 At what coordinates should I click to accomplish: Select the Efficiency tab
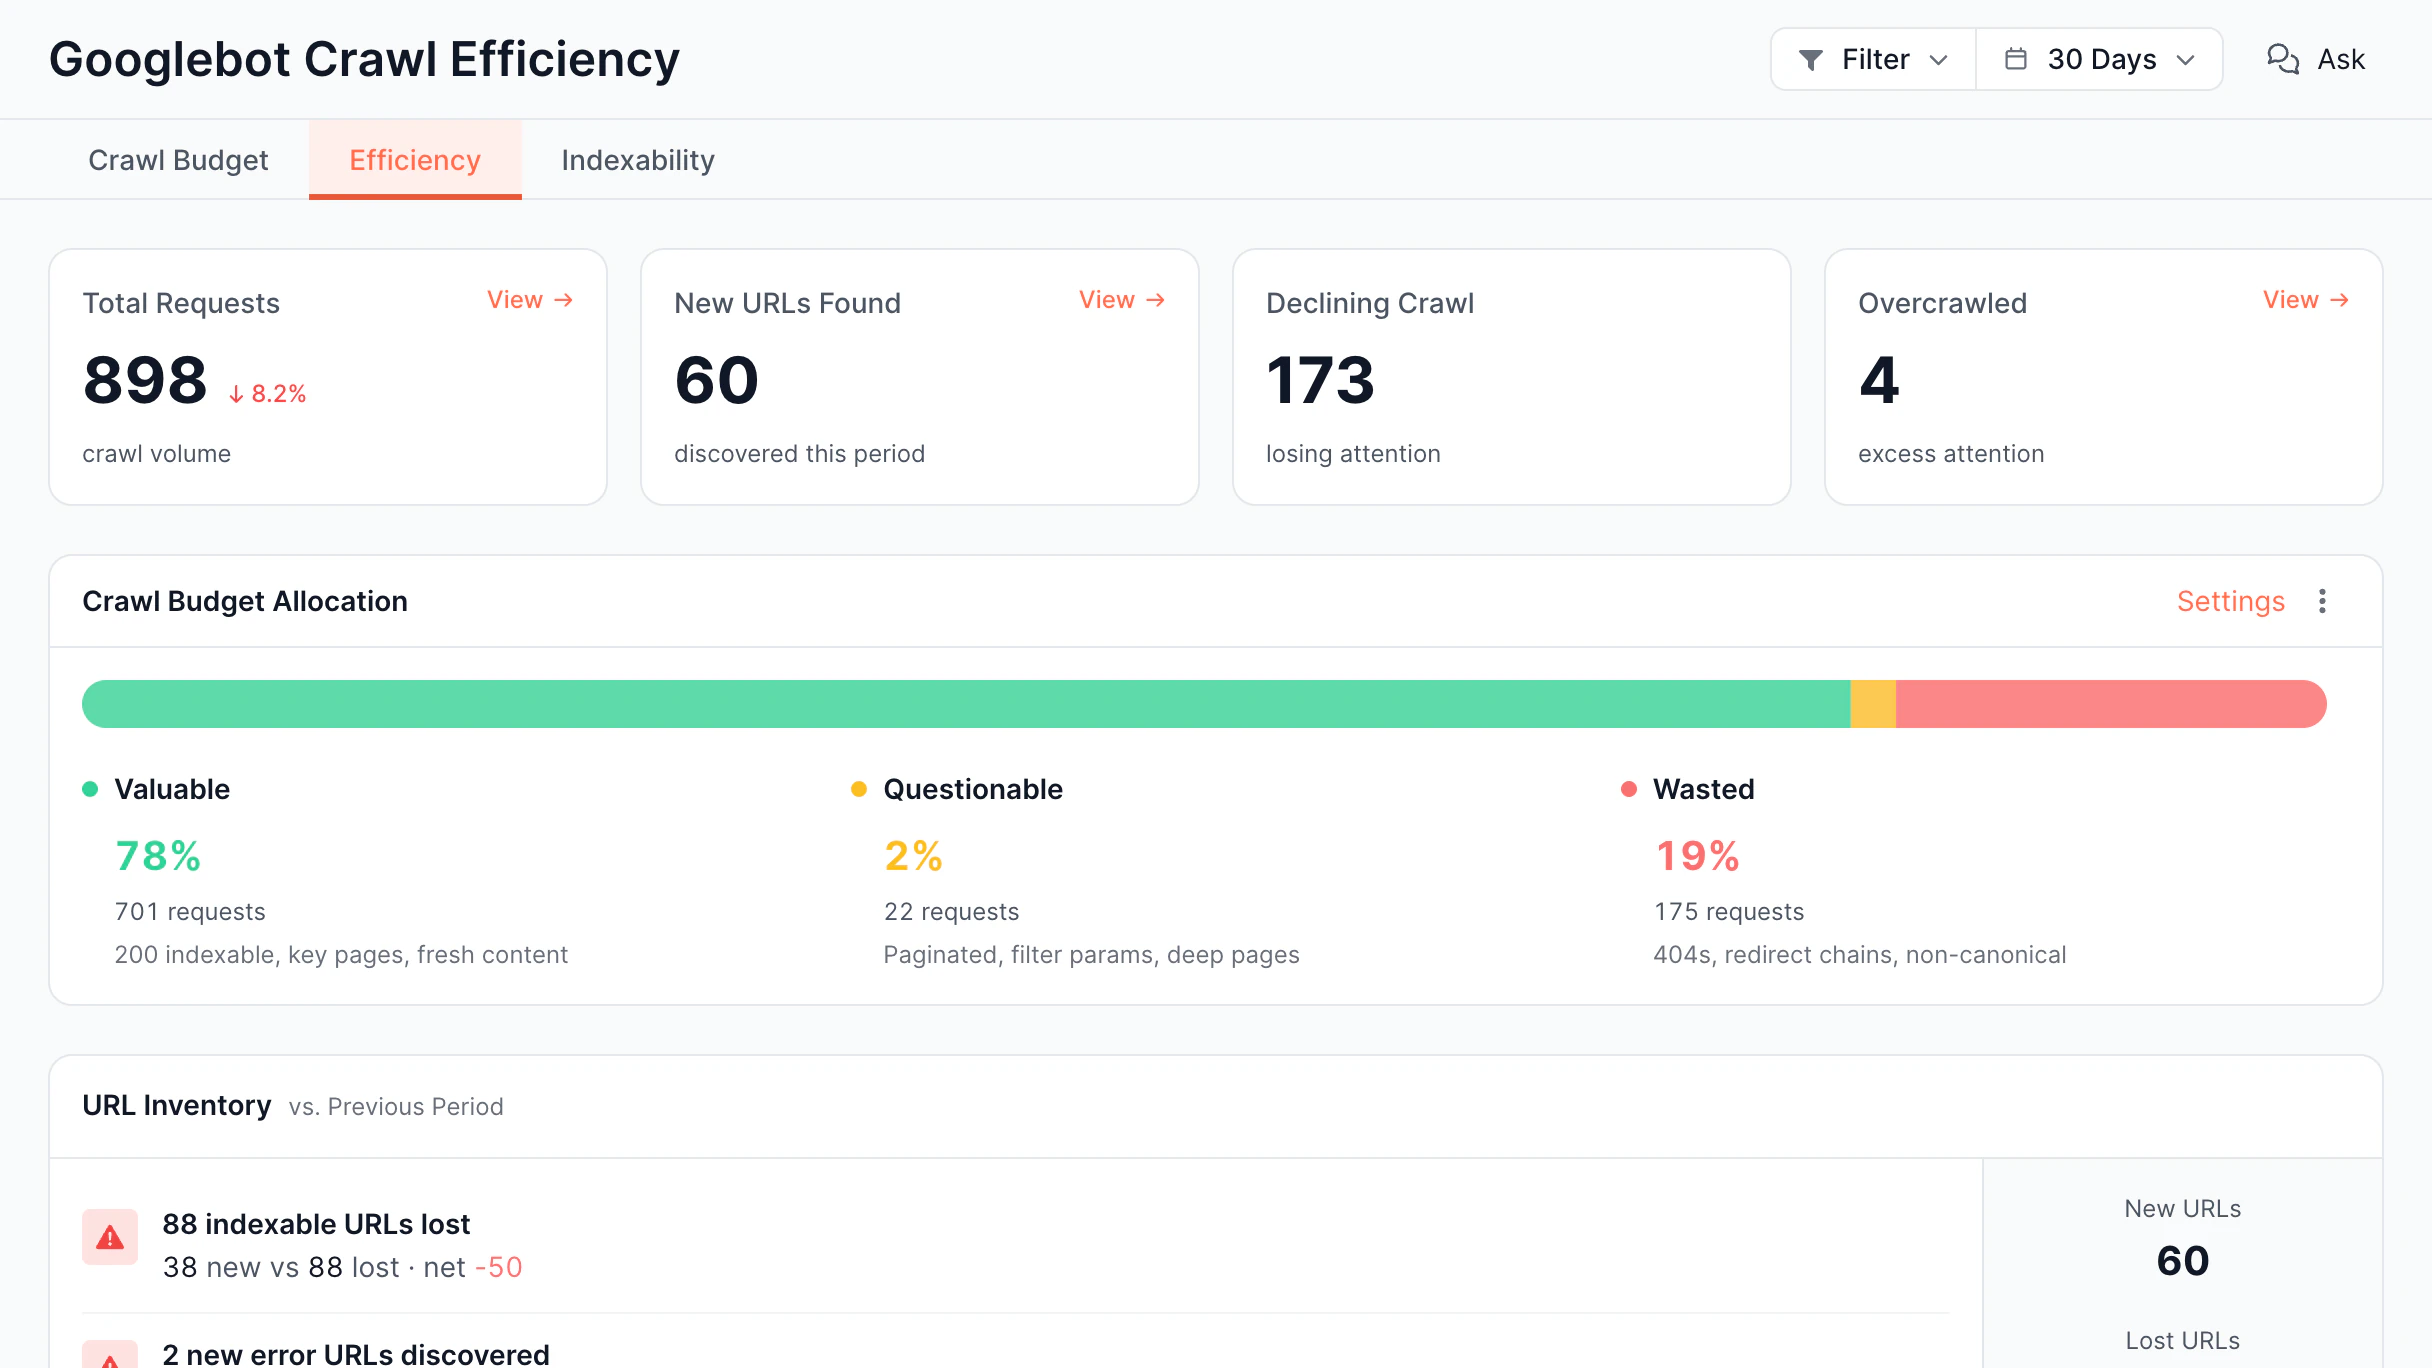pyautogui.click(x=415, y=160)
